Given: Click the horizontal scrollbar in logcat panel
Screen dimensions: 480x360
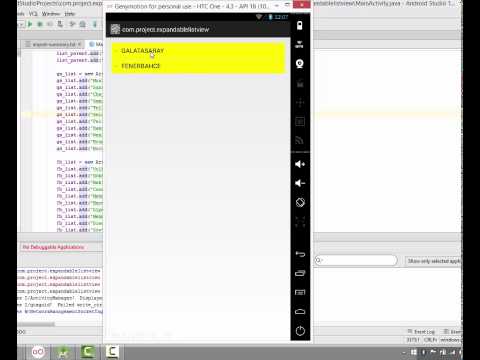Looking at the screenshot, I should [36, 324].
